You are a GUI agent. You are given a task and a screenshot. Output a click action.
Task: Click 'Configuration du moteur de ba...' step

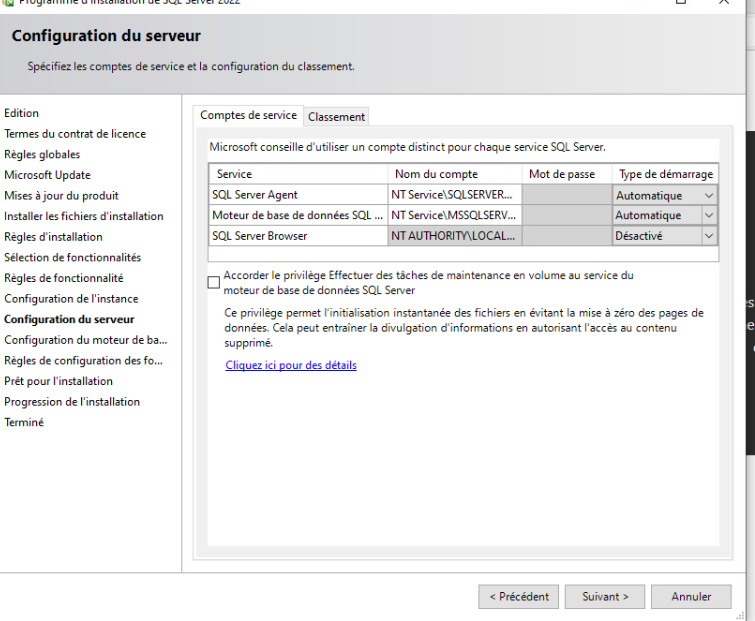[x=86, y=340]
